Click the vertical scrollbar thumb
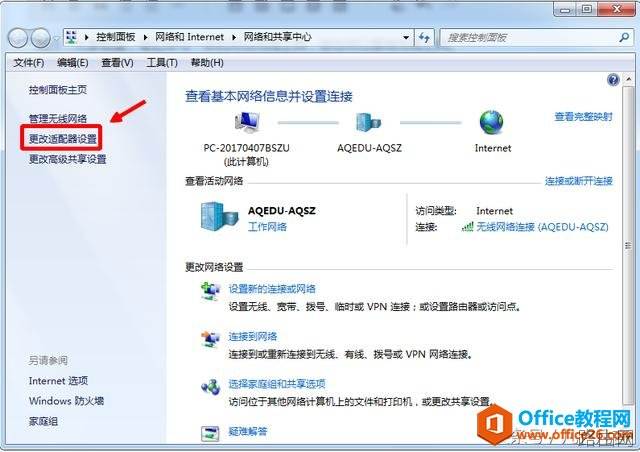 [629, 245]
